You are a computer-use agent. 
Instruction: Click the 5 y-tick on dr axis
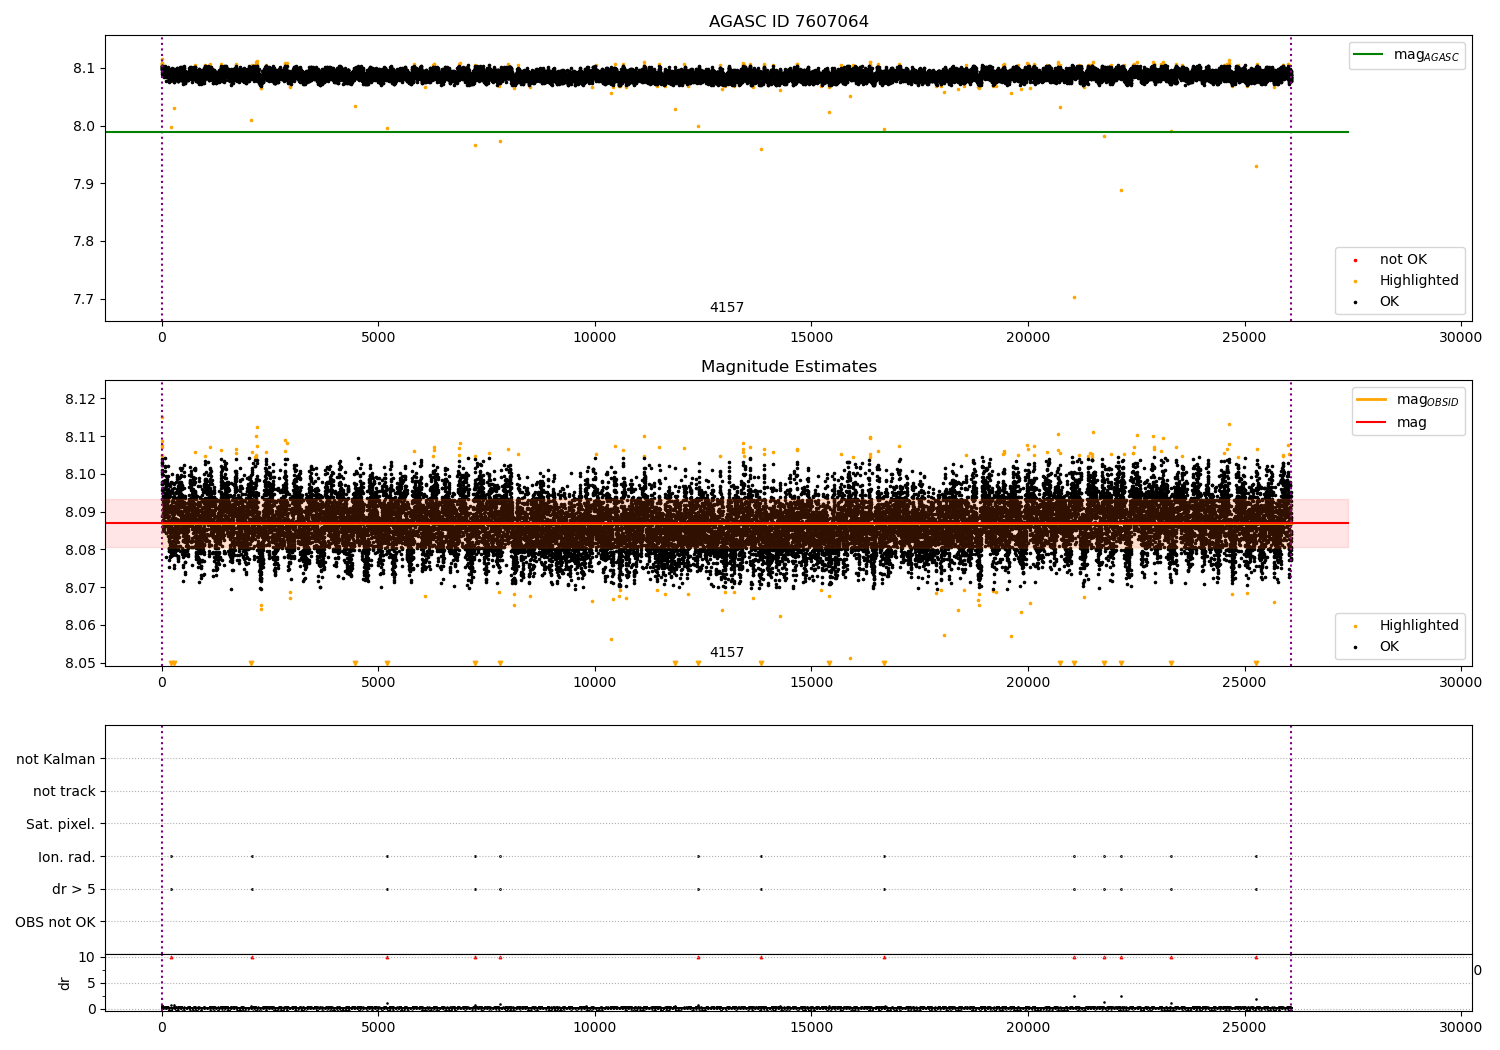[x=92, y=983]
